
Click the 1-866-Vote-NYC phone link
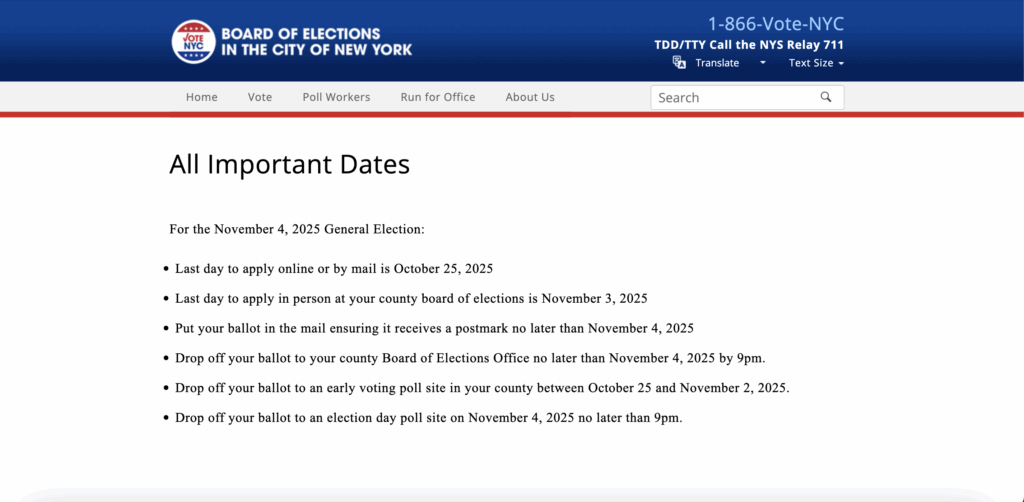tap(775, 24)
